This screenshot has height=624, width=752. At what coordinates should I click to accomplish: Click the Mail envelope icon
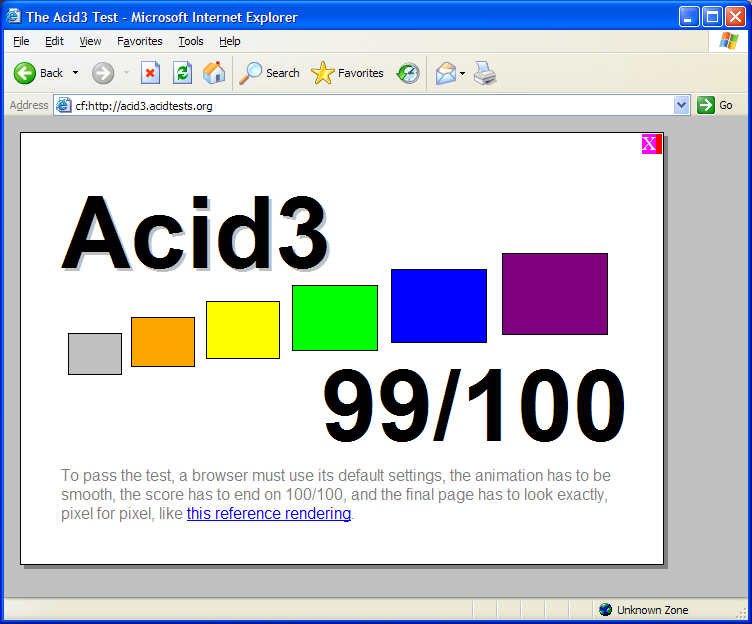coord(446,73)
